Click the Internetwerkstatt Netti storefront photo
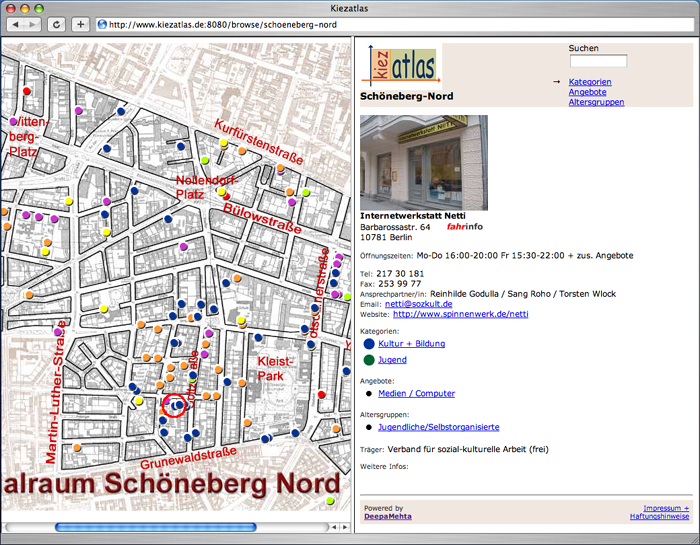Image resolution: width=700 pixels, height=545 pixels. [424, 162]
